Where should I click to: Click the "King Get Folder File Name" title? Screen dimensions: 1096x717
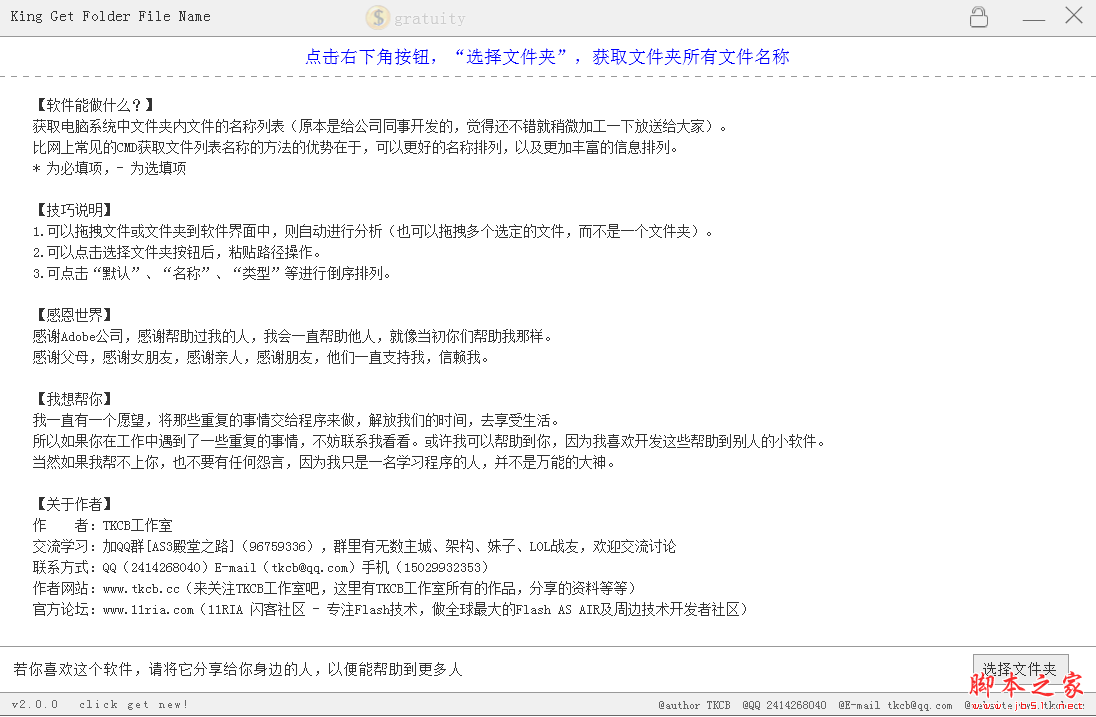110,17
